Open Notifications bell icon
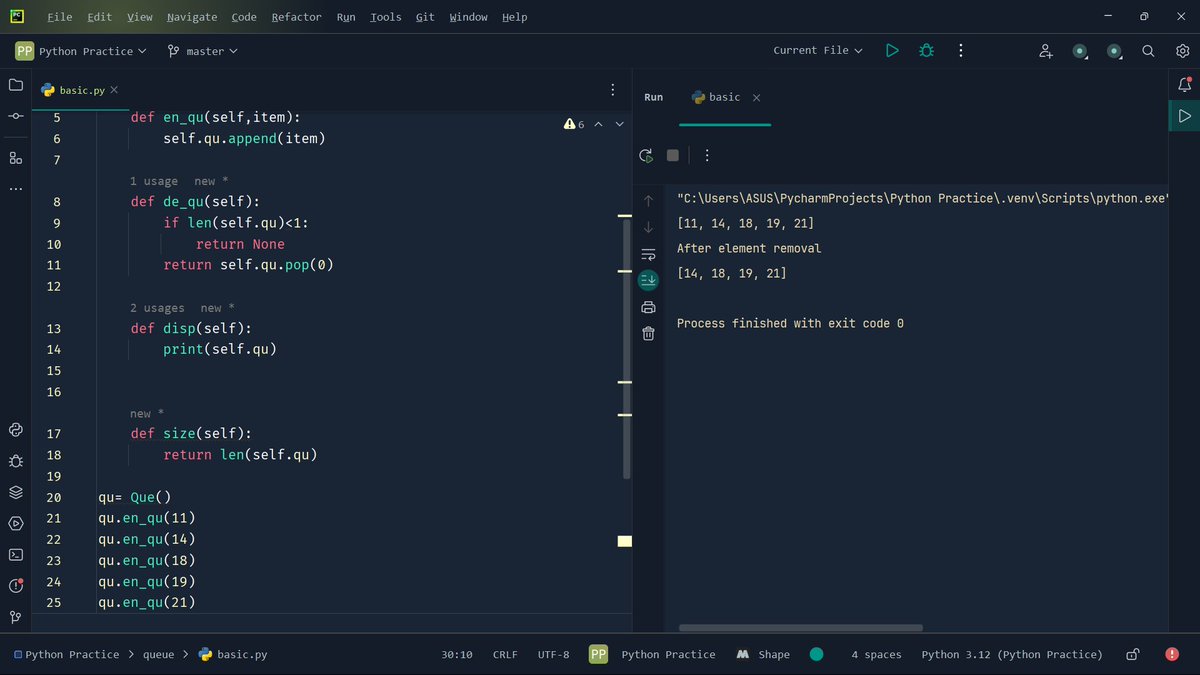Image resolution: width=1200 pixels, height=675 pixels. (1185, 85)
